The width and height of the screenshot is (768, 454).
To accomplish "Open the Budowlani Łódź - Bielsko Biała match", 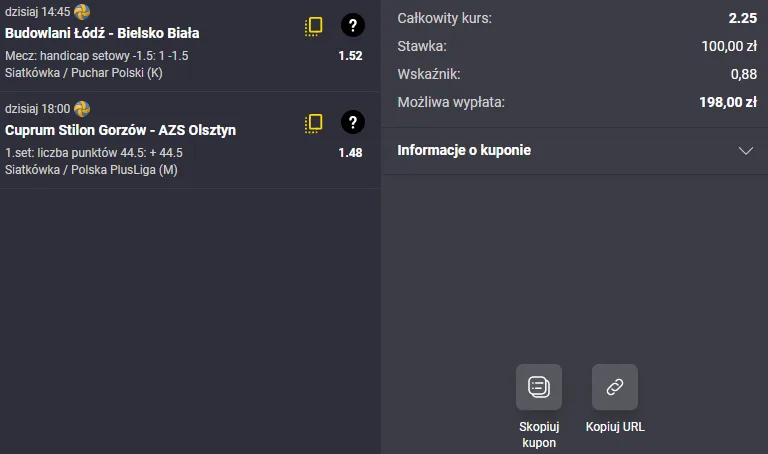I will (x=102, y=33).
